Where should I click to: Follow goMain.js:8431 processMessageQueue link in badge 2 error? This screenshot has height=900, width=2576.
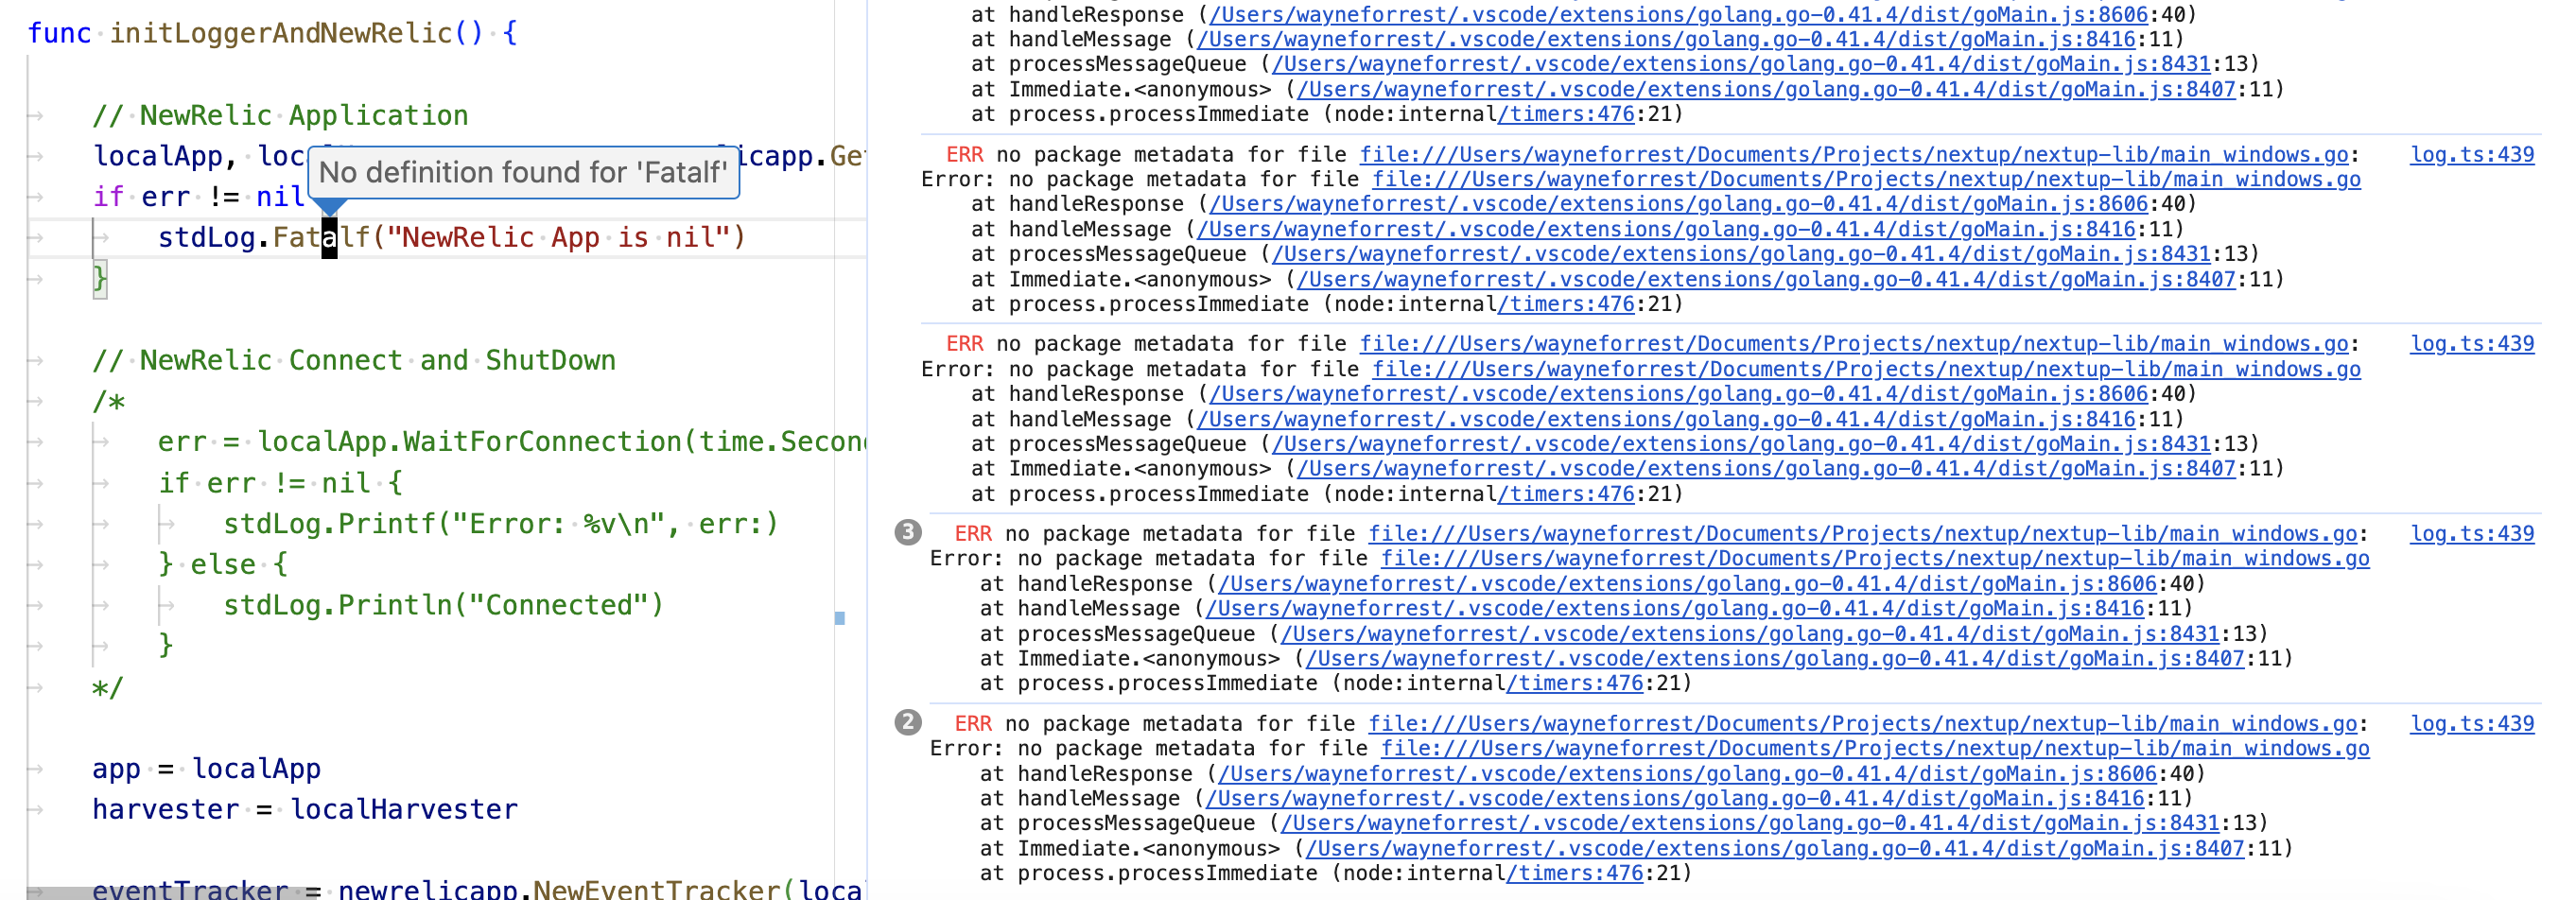tap(1749, 823)
